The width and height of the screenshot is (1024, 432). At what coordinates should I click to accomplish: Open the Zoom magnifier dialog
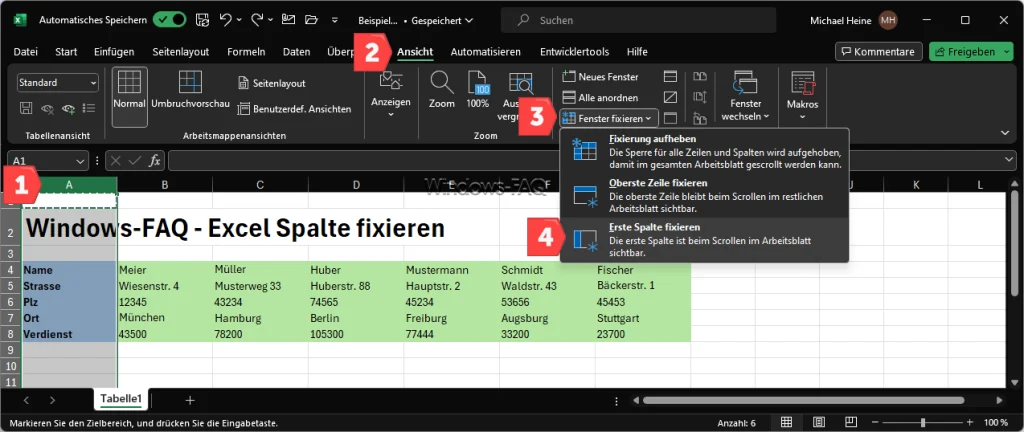(x=442, y=91)
